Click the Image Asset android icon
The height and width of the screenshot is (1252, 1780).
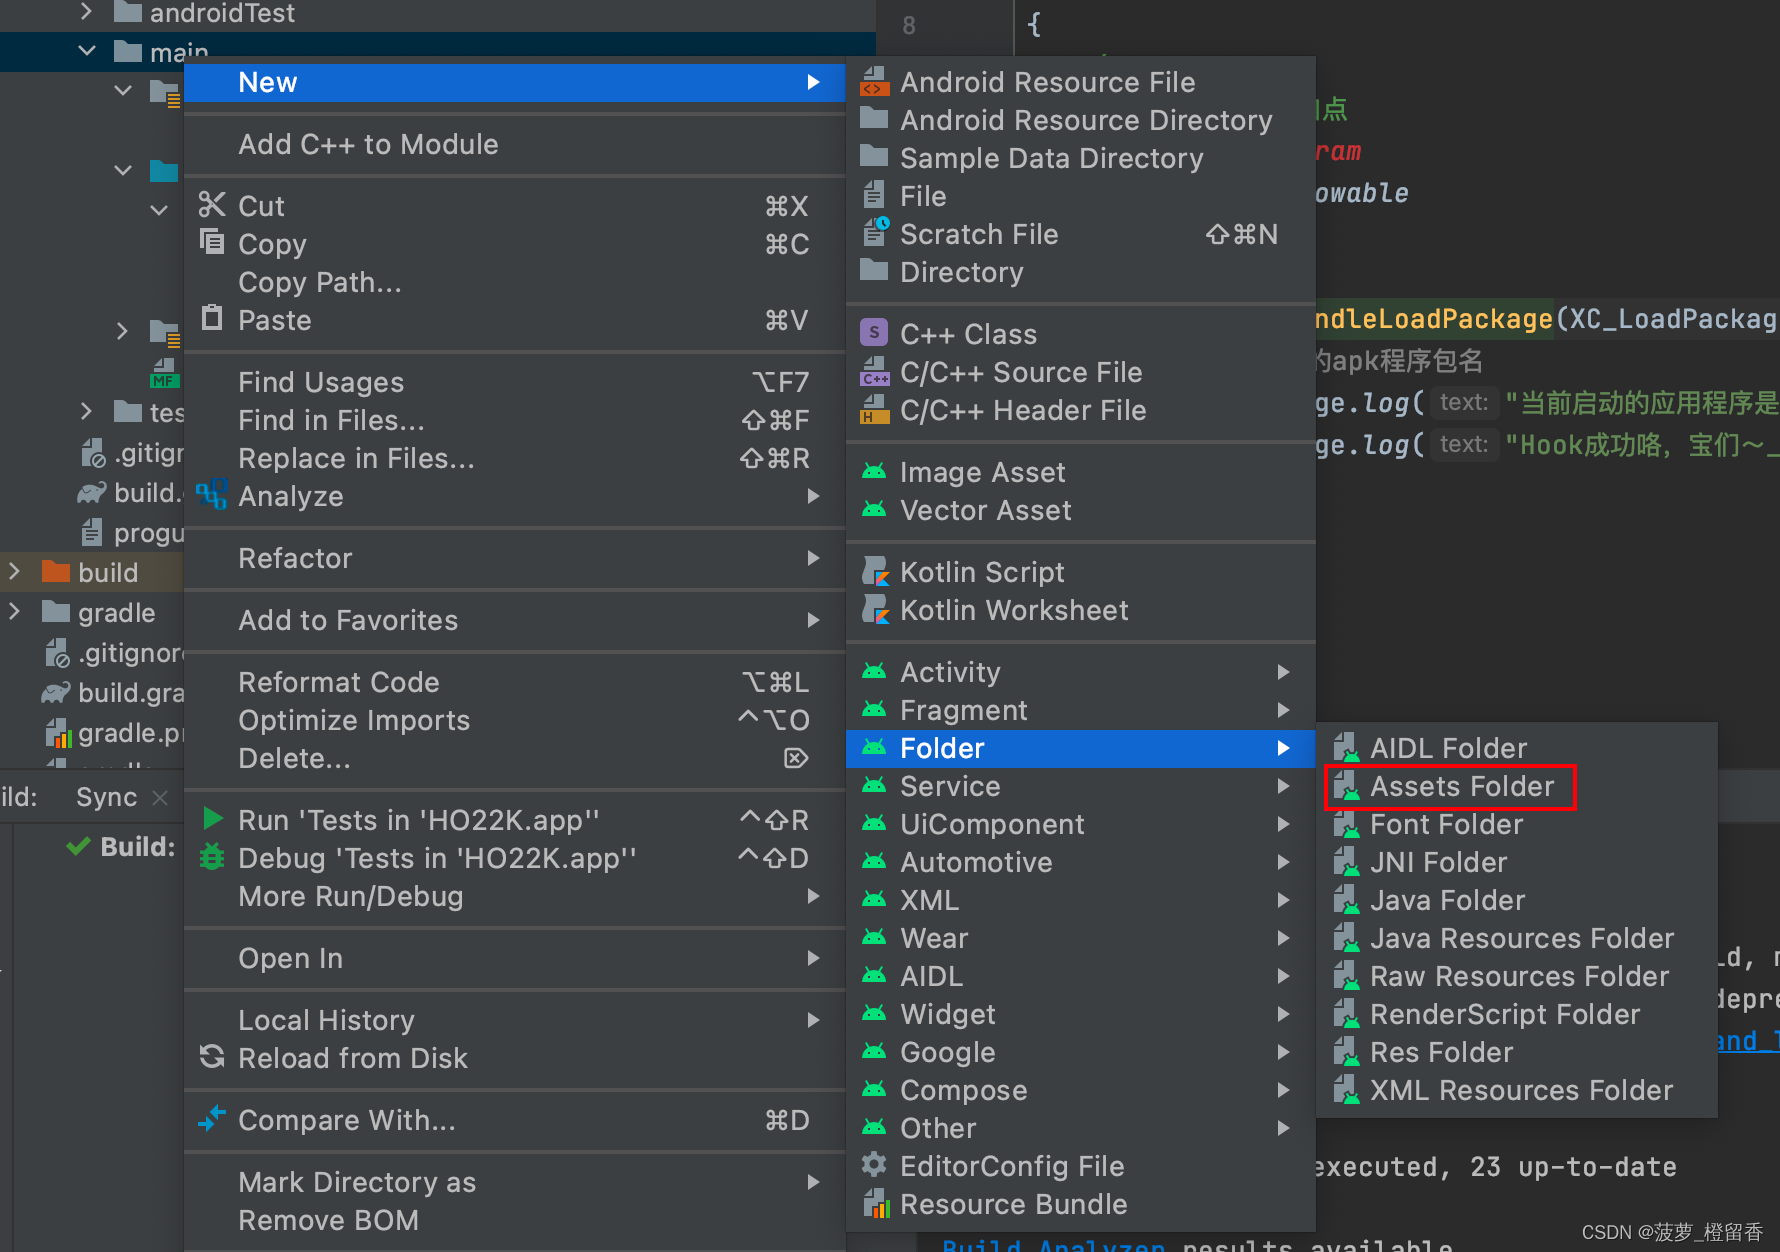click(x=874, y=472)
